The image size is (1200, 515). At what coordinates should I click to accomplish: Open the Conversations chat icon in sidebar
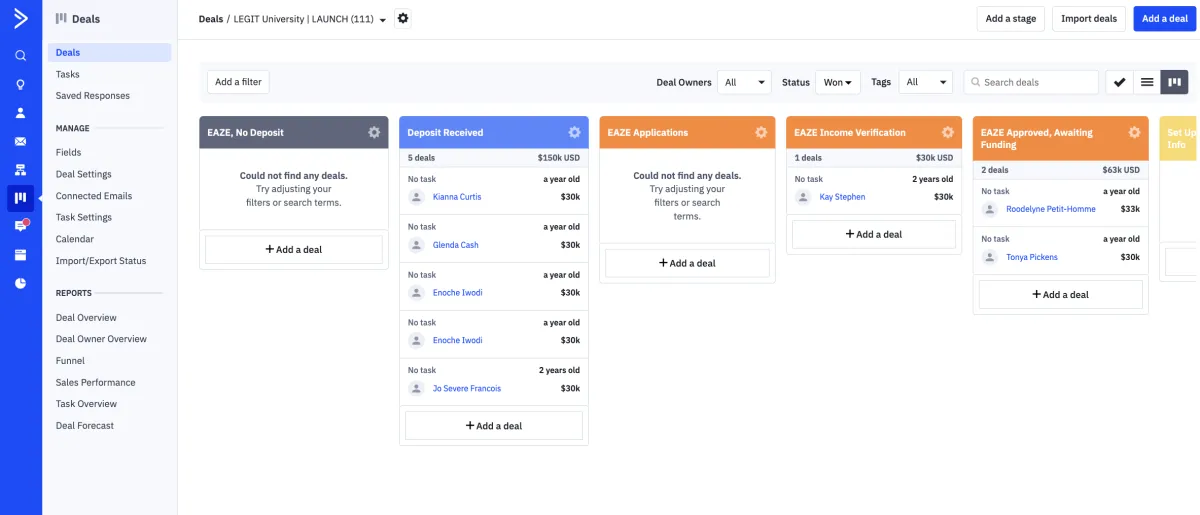(20, 226)
